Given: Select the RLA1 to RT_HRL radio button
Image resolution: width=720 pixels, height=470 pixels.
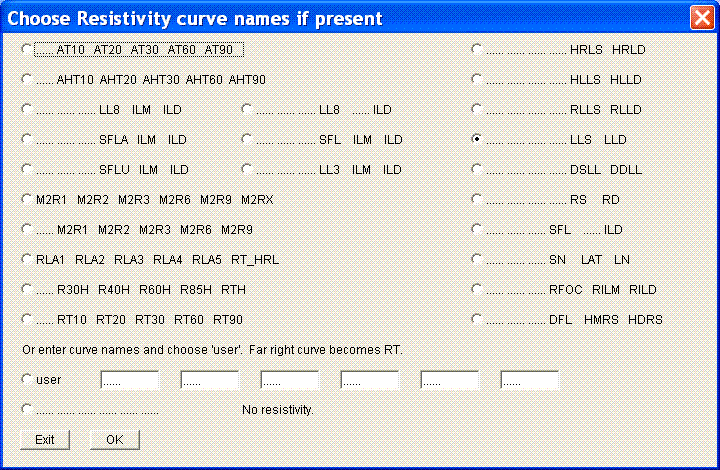Looking at the screenshot, I should pos(27,259).
